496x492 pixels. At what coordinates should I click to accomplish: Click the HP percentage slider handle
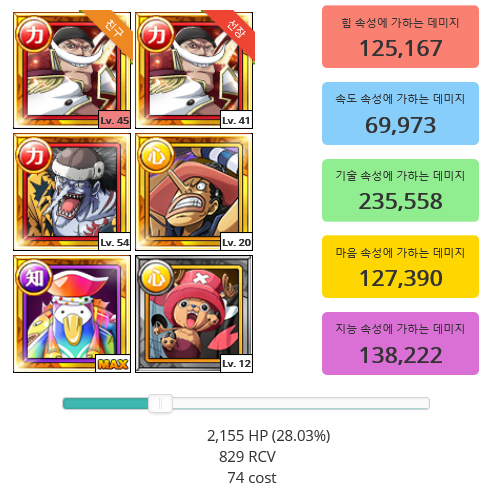tap(160, 403)
